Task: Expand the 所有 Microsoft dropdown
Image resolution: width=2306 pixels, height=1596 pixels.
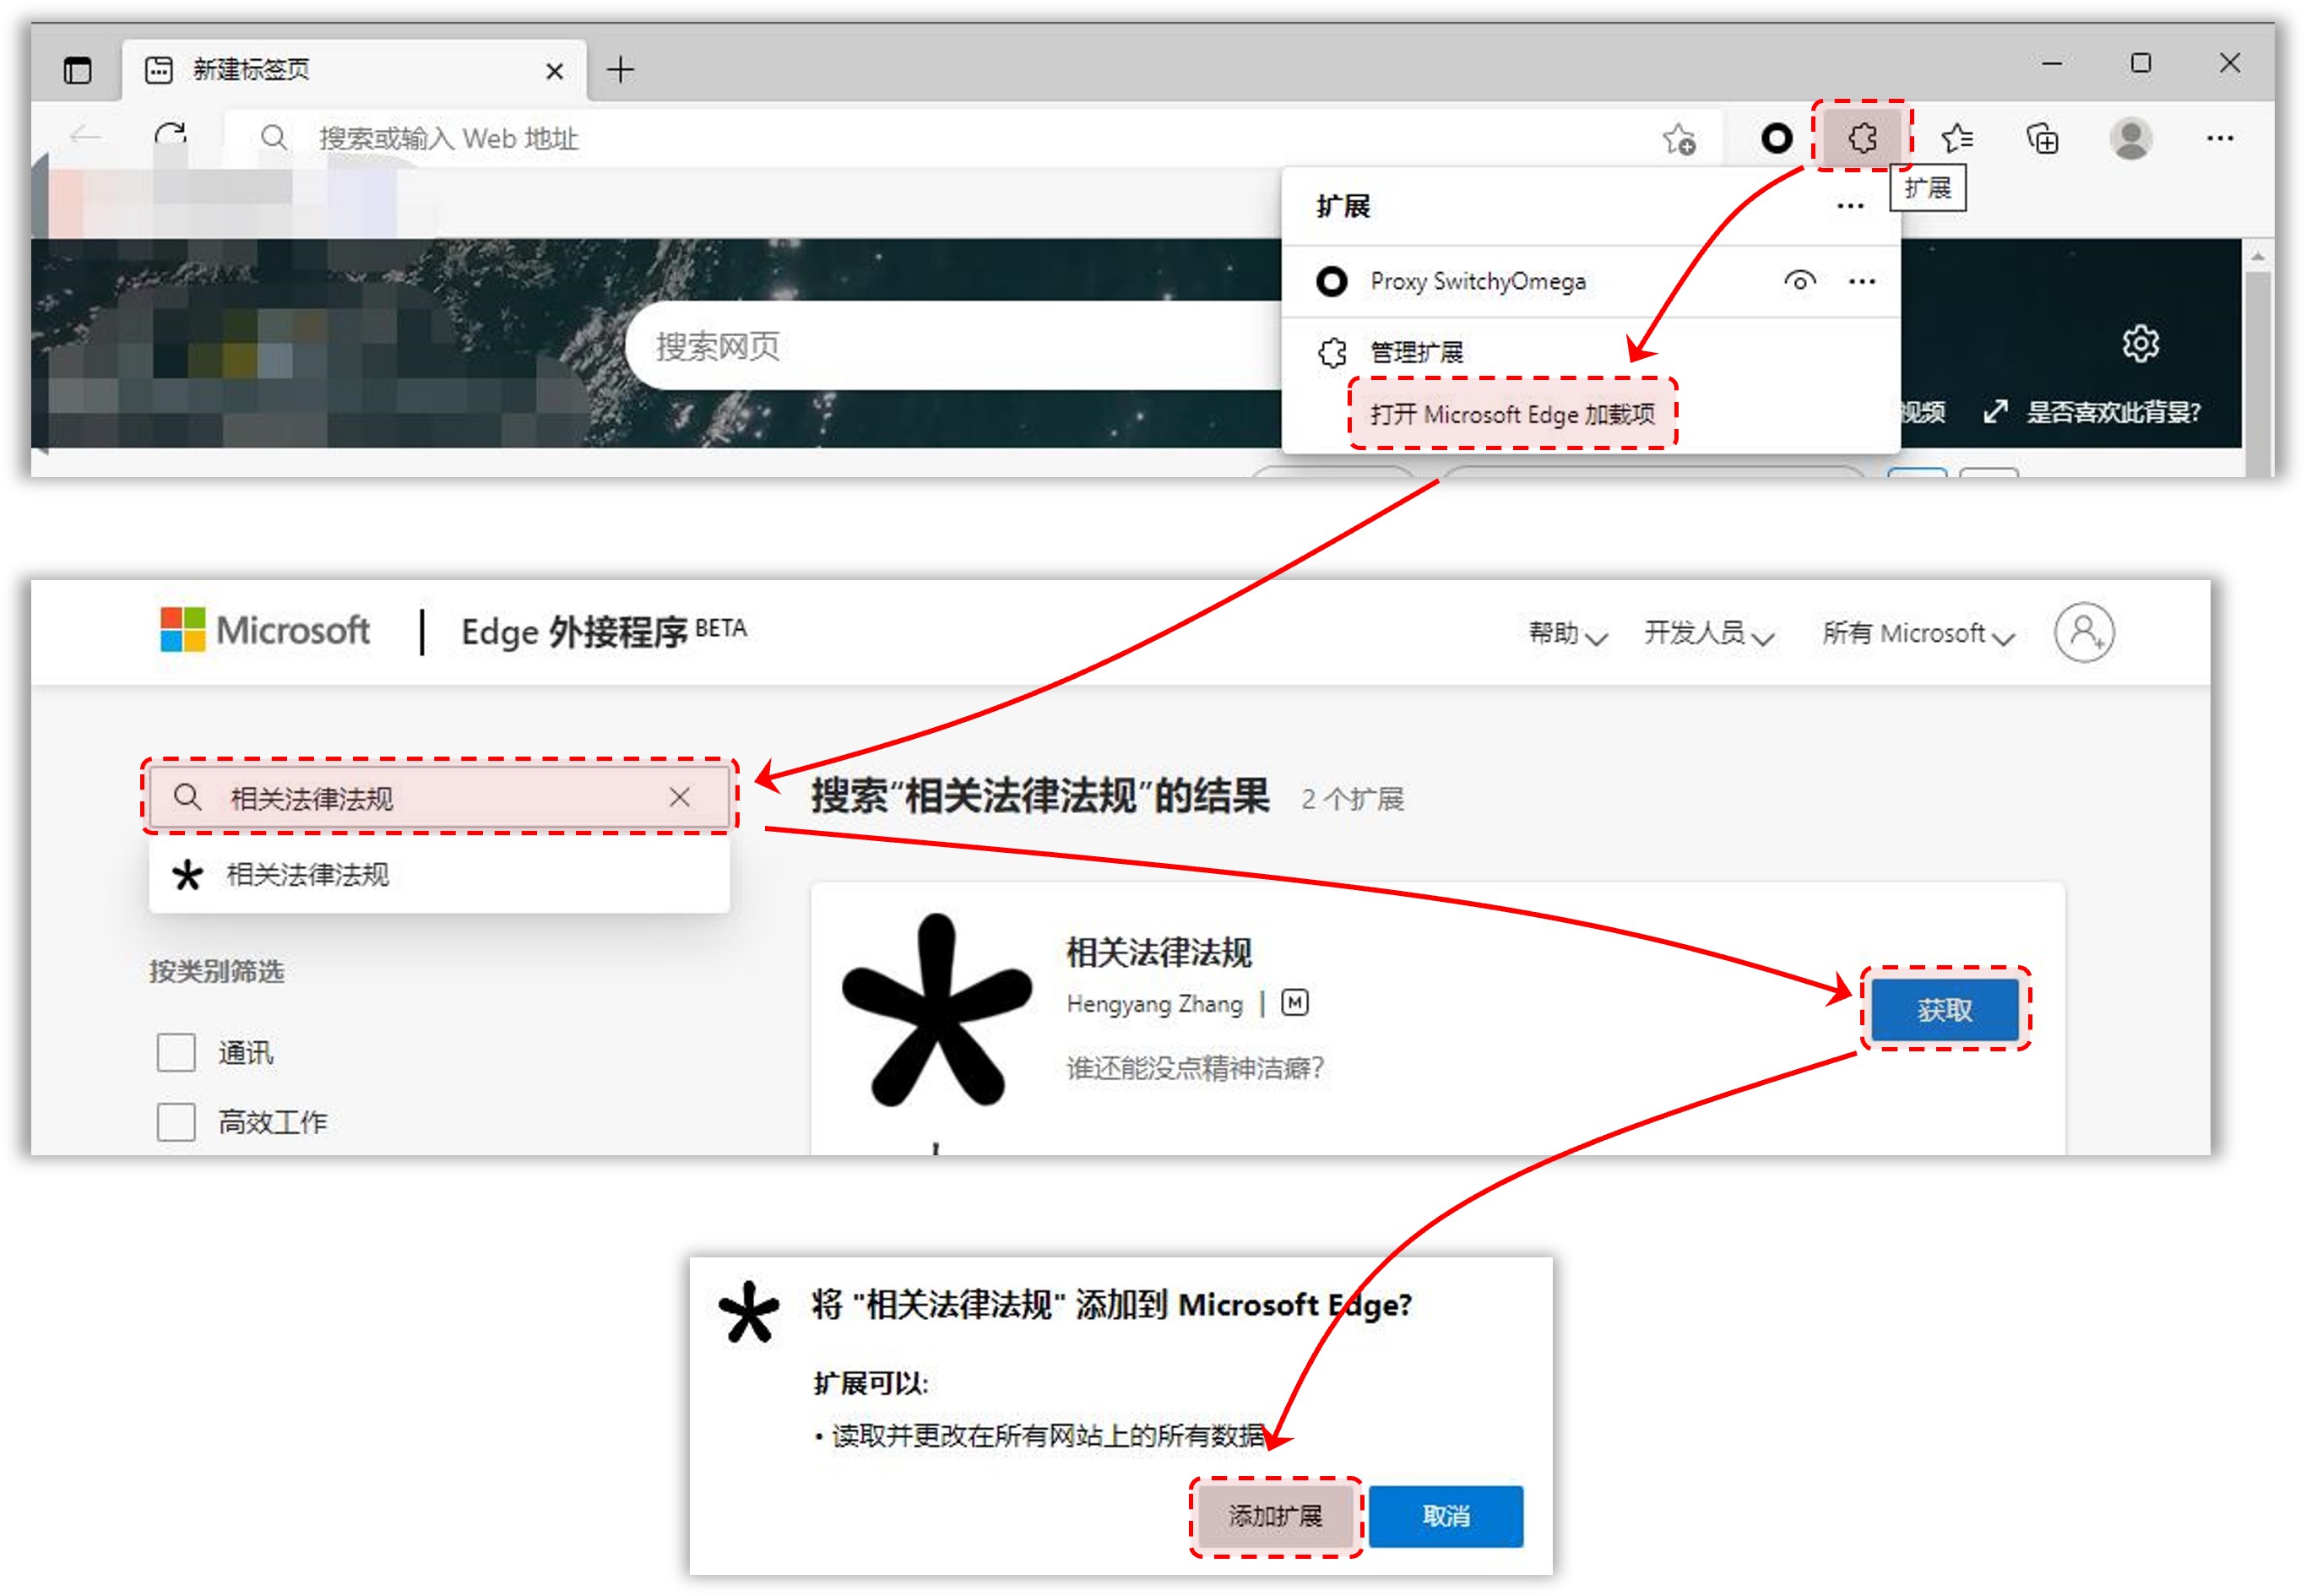Action: point(1917,633)
